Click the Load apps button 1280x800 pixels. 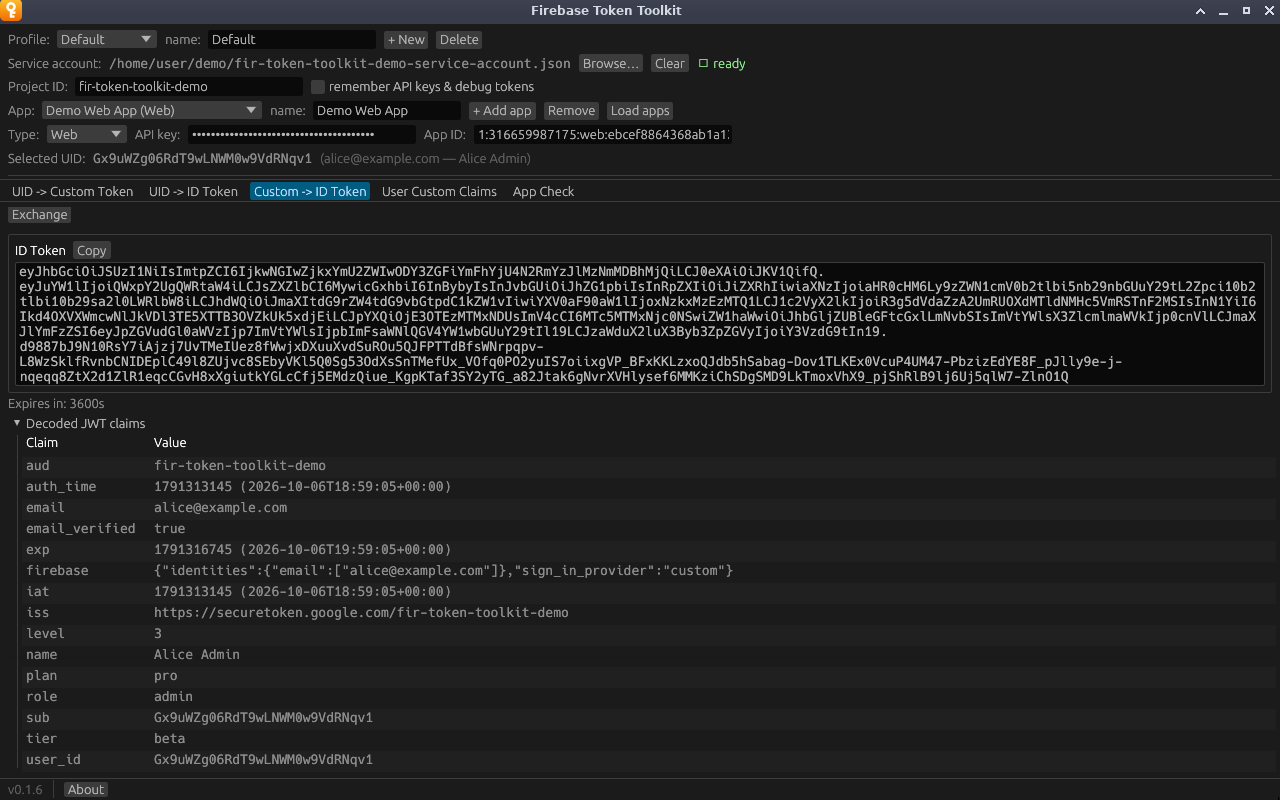[x=640, y=111]
